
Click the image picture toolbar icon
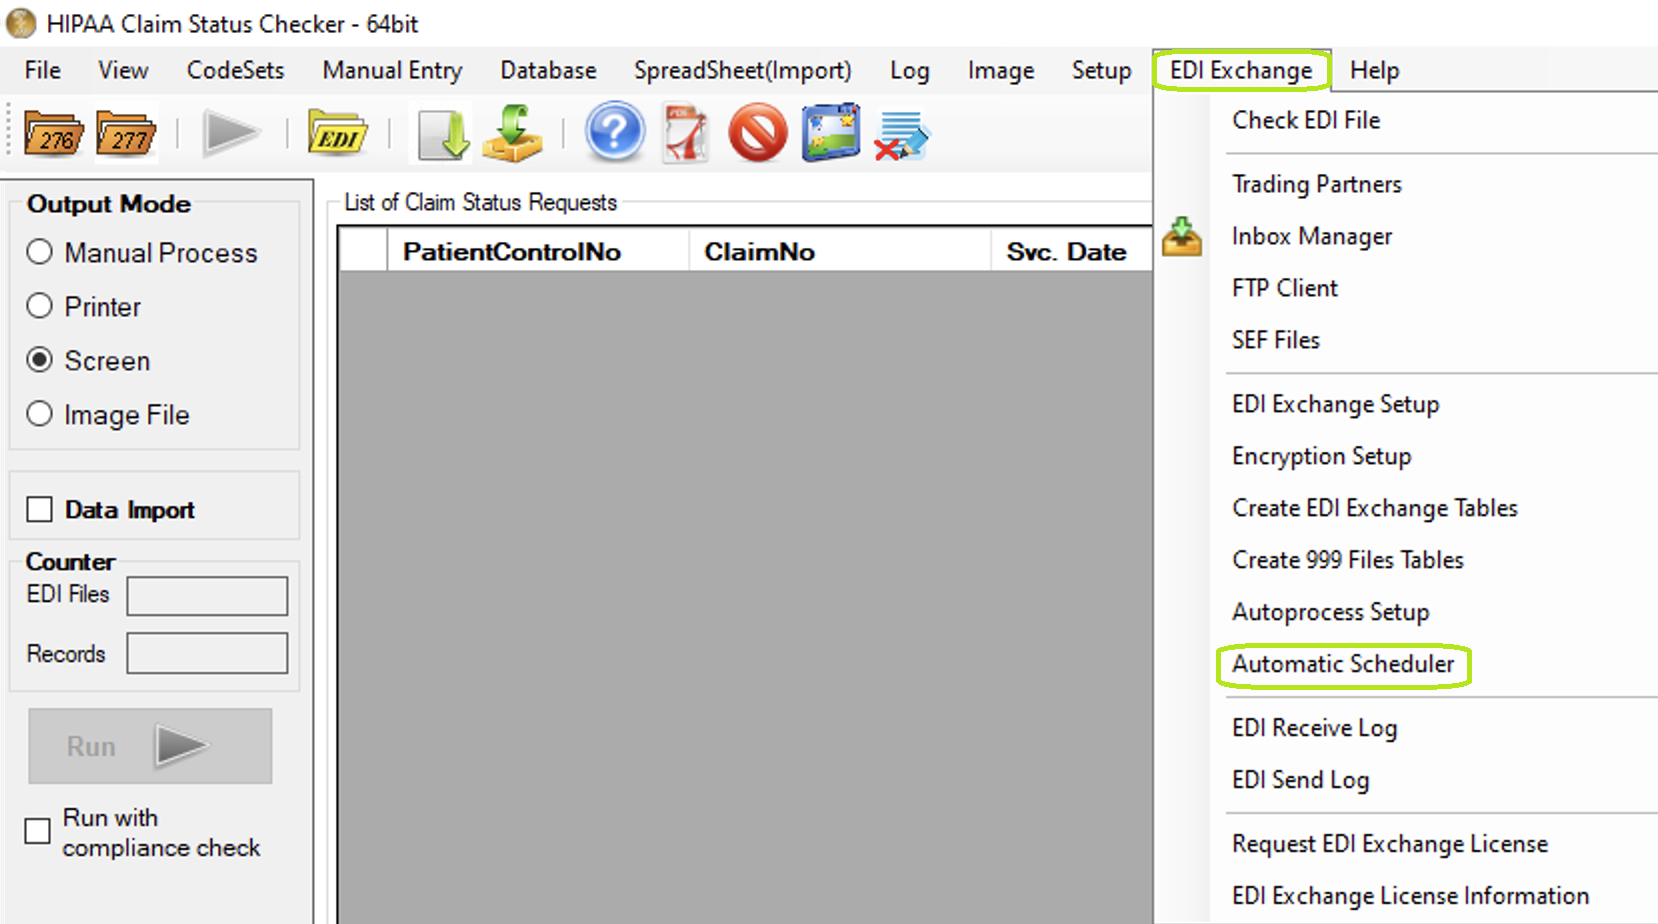(x=831, y=133)
